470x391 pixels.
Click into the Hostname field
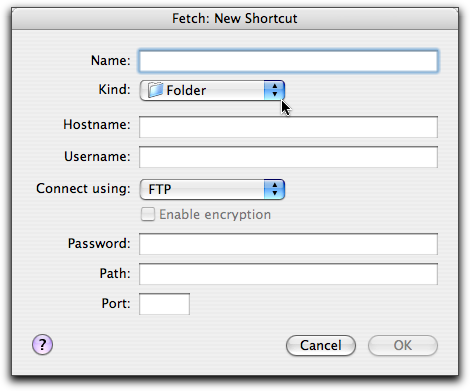(x=288, y=127)
